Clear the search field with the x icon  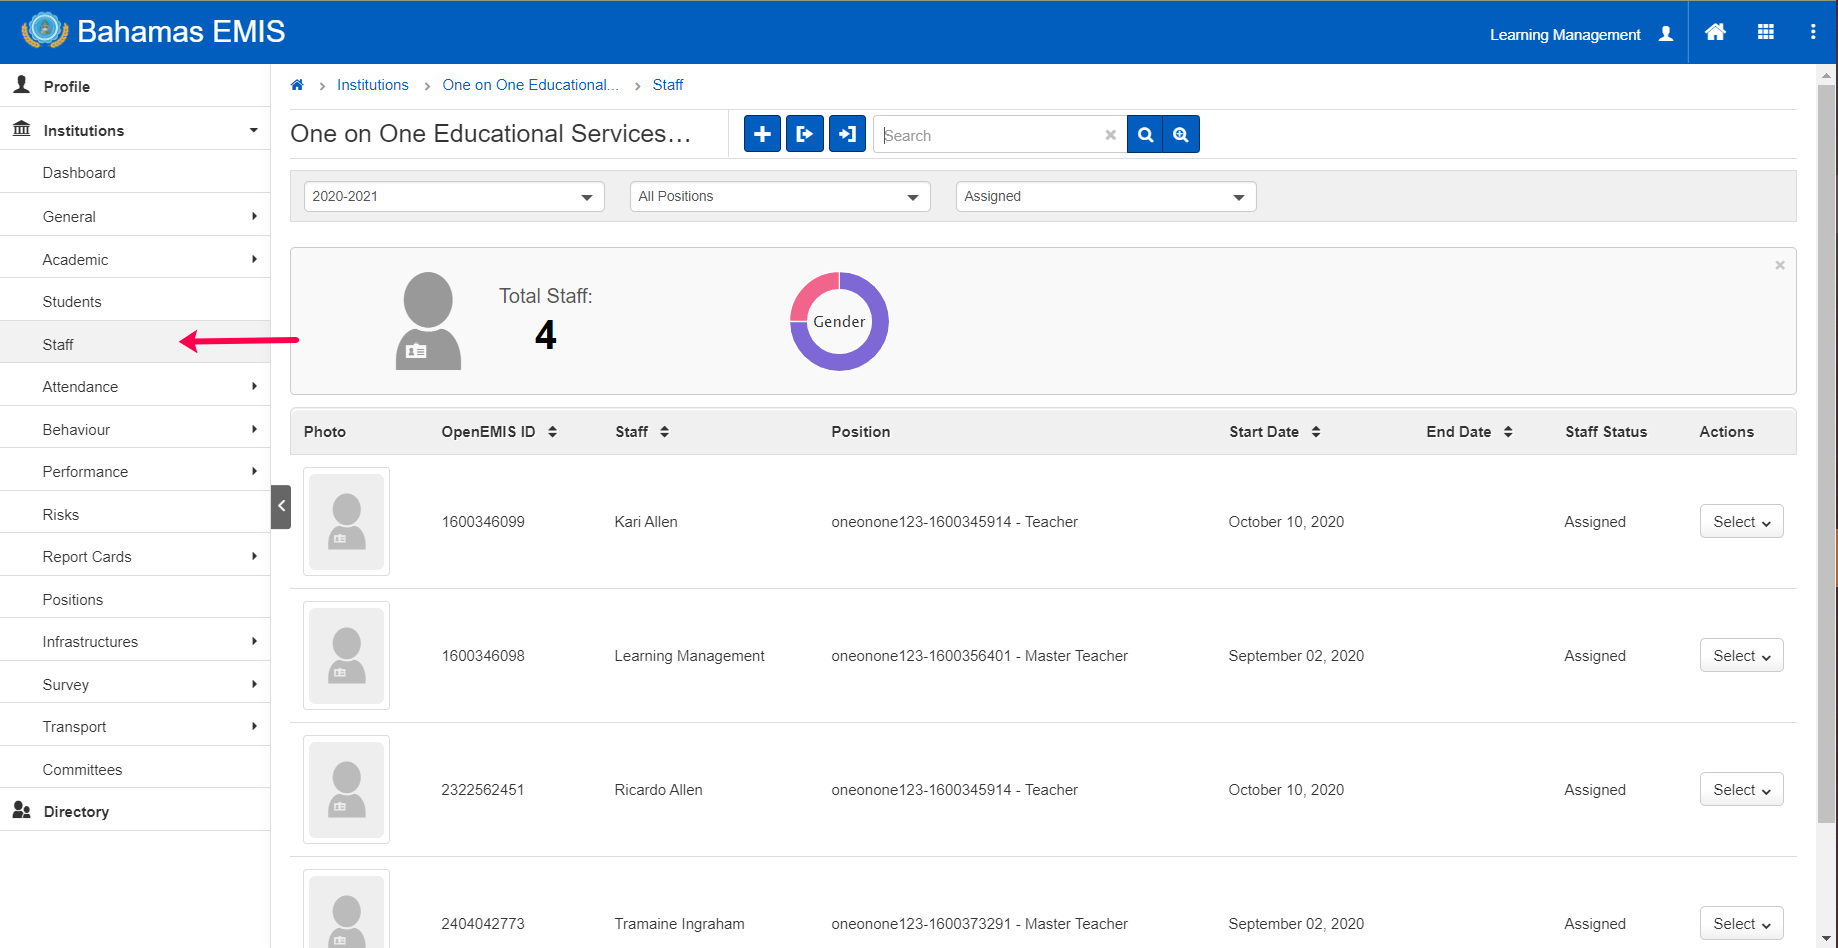[x=1110, y=135]
